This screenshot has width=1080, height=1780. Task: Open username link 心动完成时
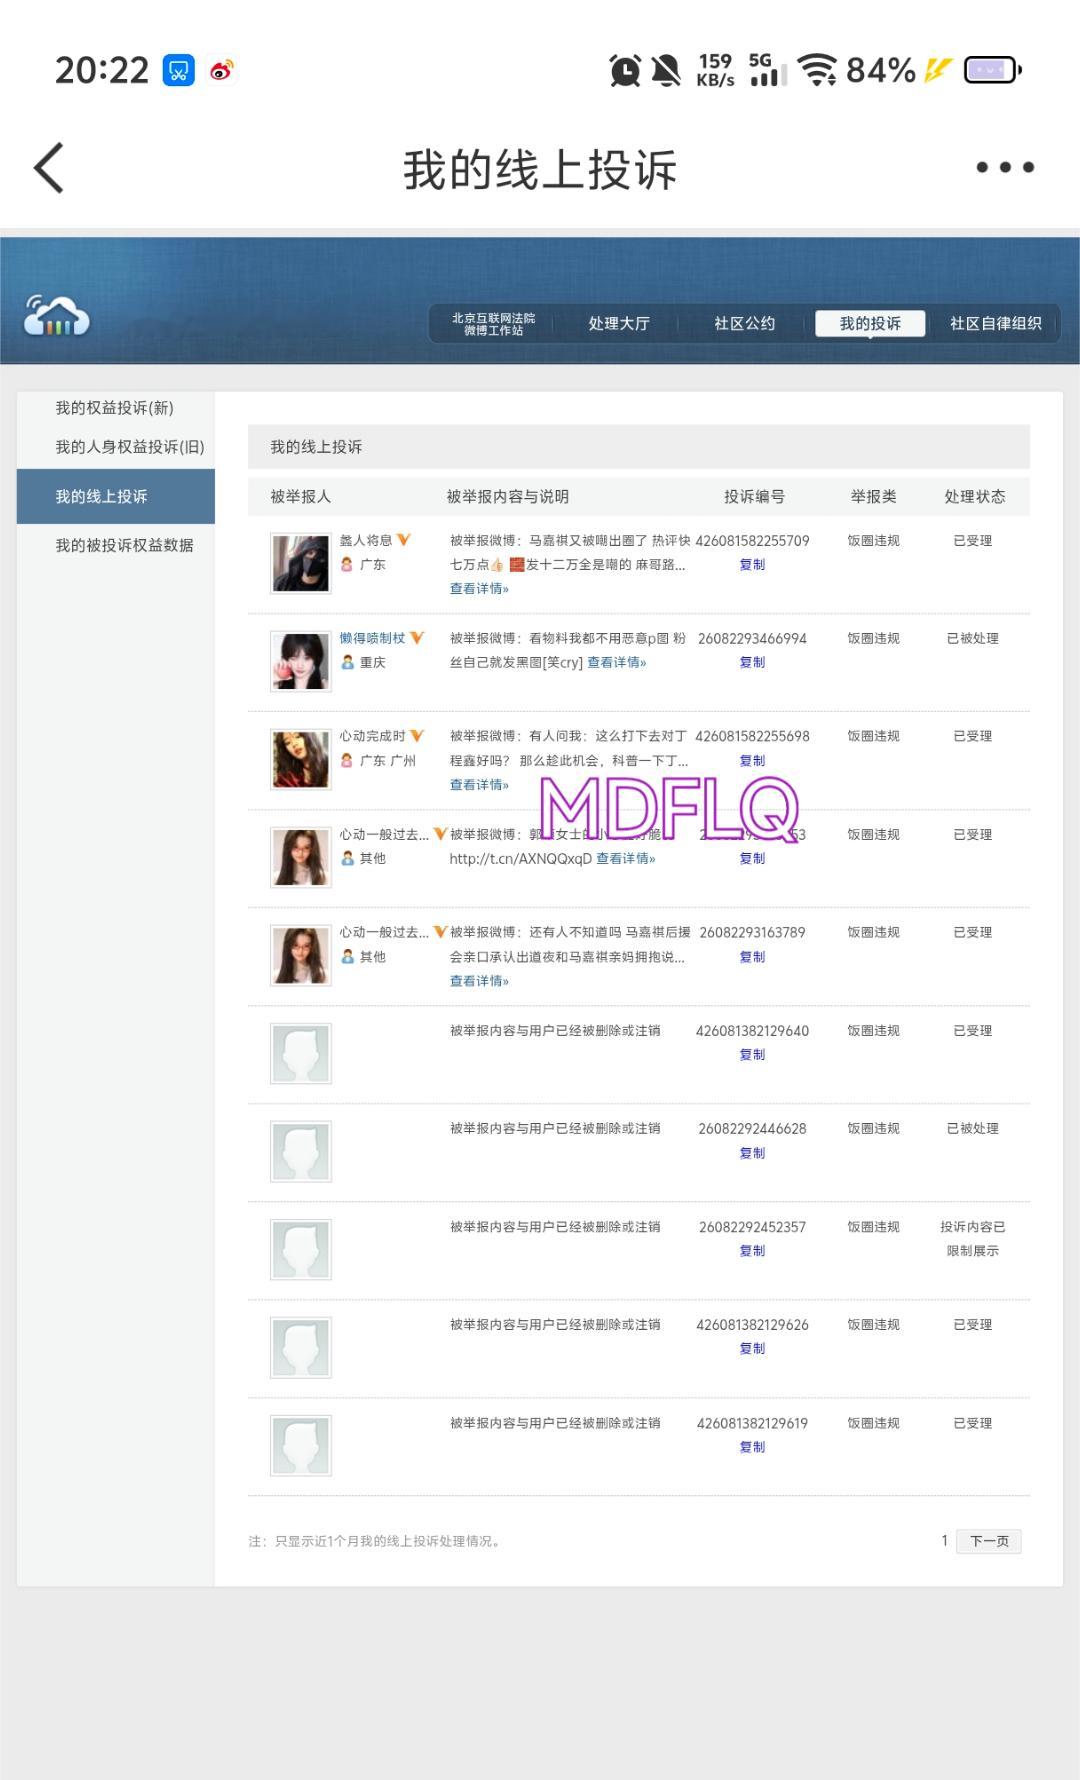click(372, 736)
